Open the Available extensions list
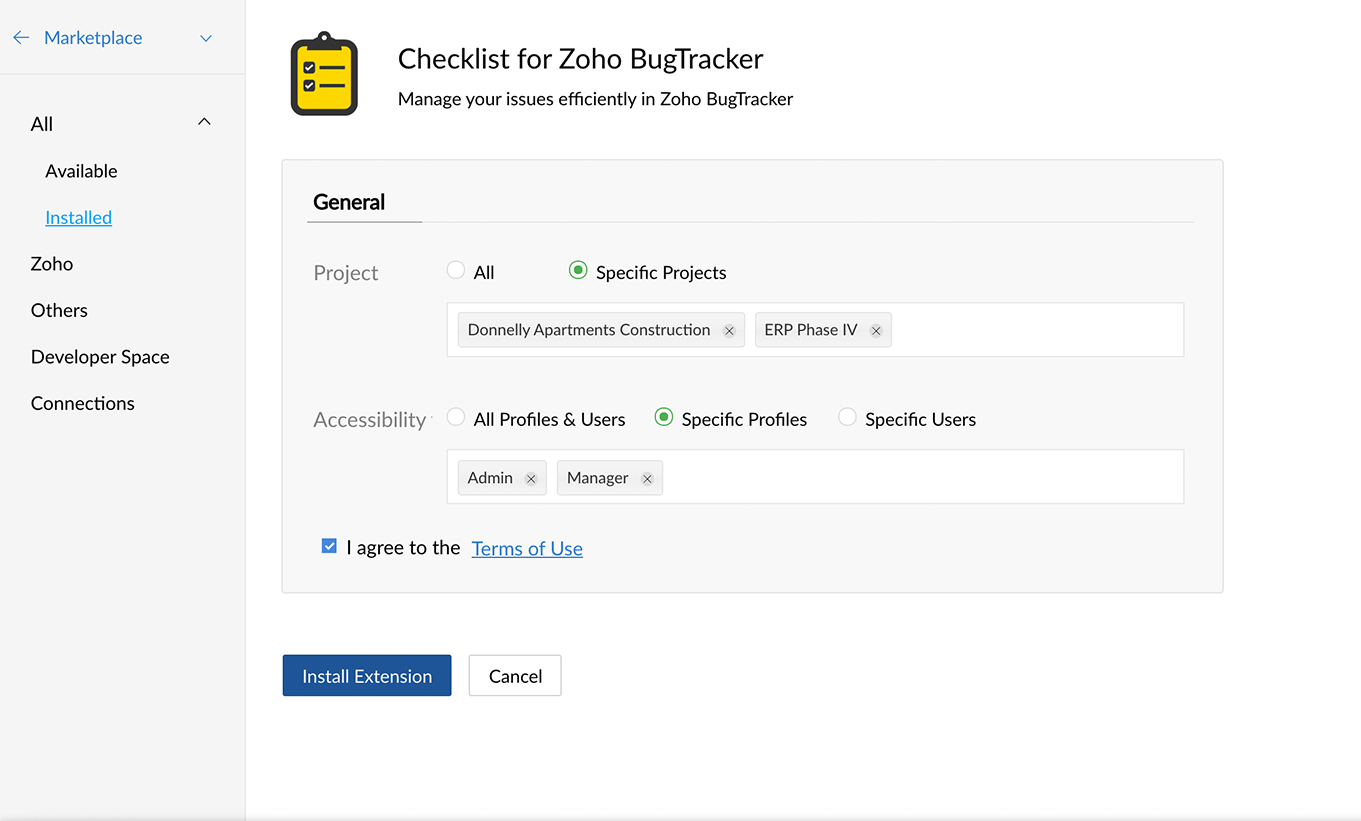This screenshot has width=1361, height=821. [81, 171]
